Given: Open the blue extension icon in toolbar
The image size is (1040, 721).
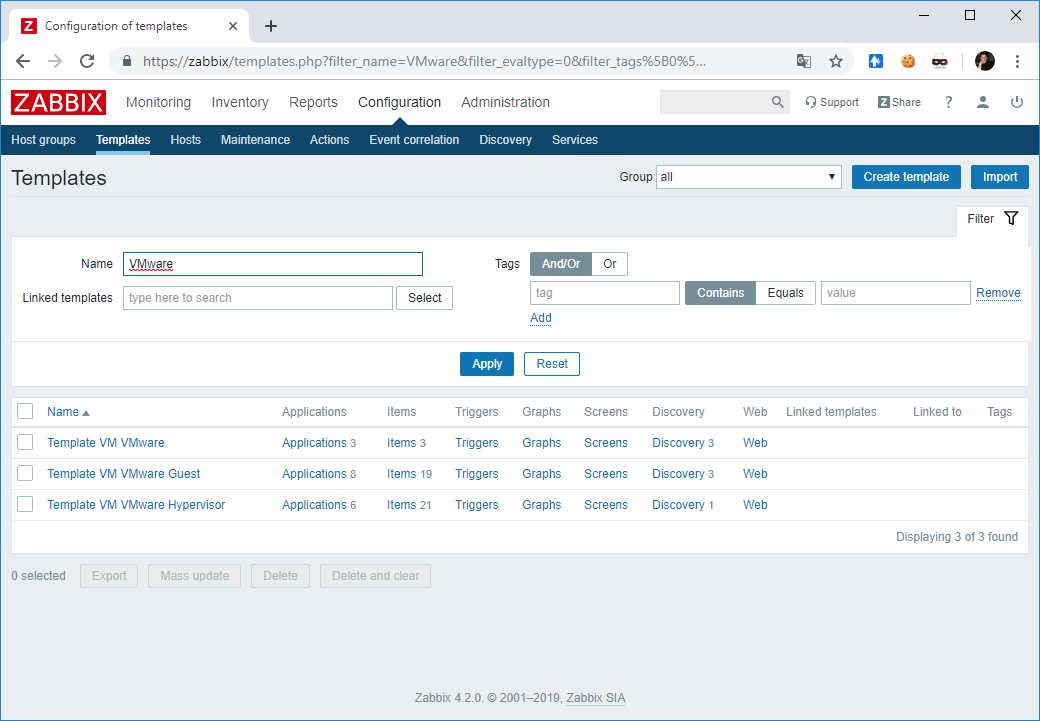Looking at the screenshot, I should (x=876, y=62).
